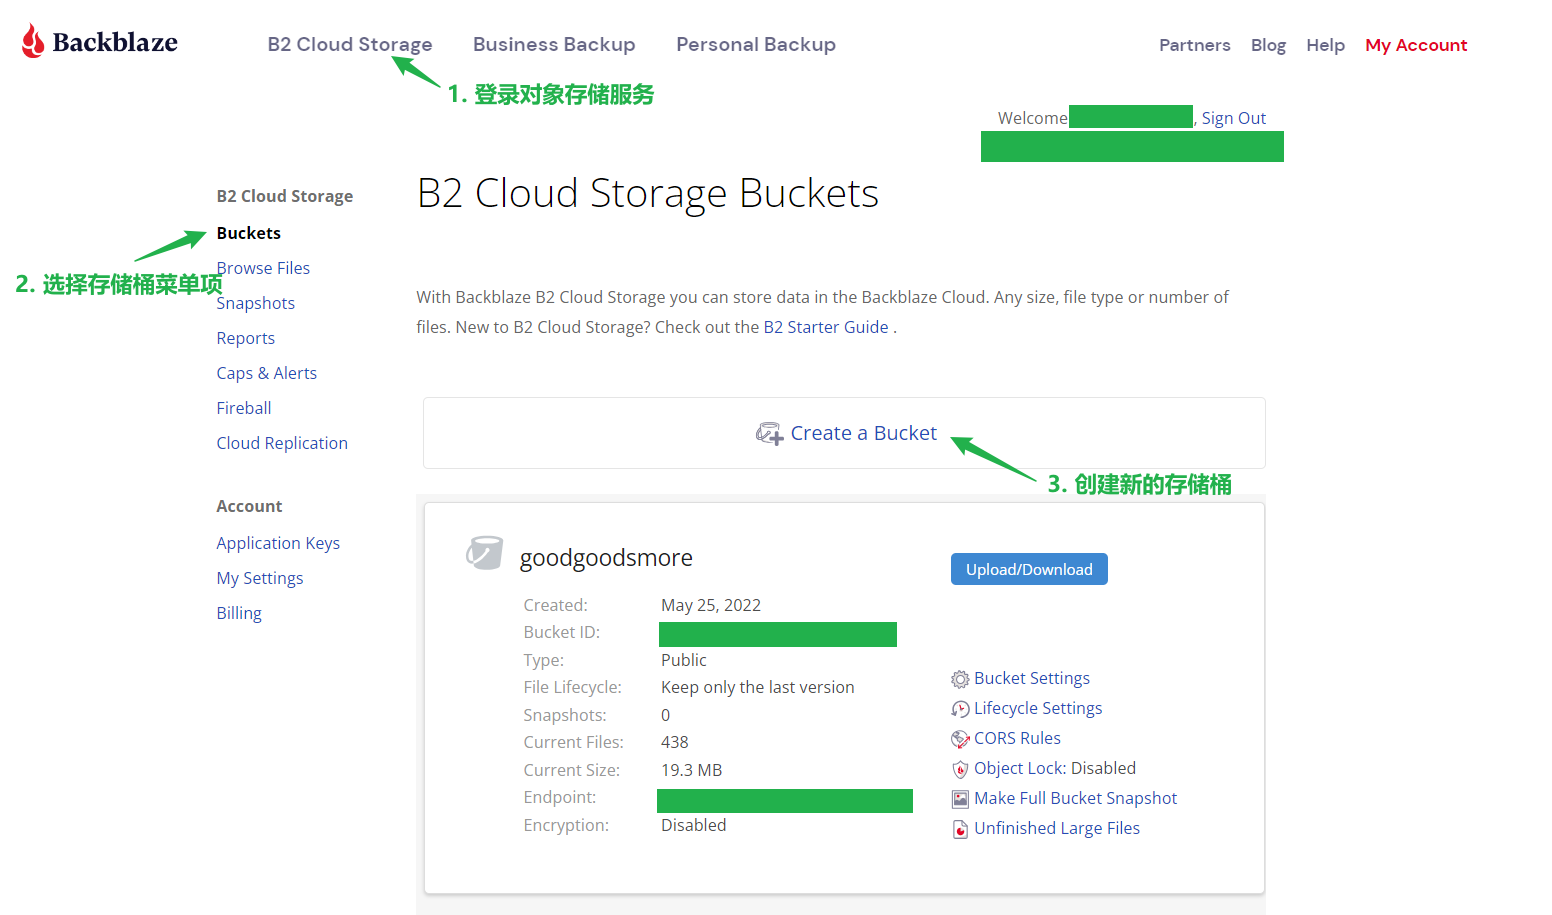Screen dimensions: 1552x915
Task: Click the Current Size value 19.3 MB
Action: [692, 770]
